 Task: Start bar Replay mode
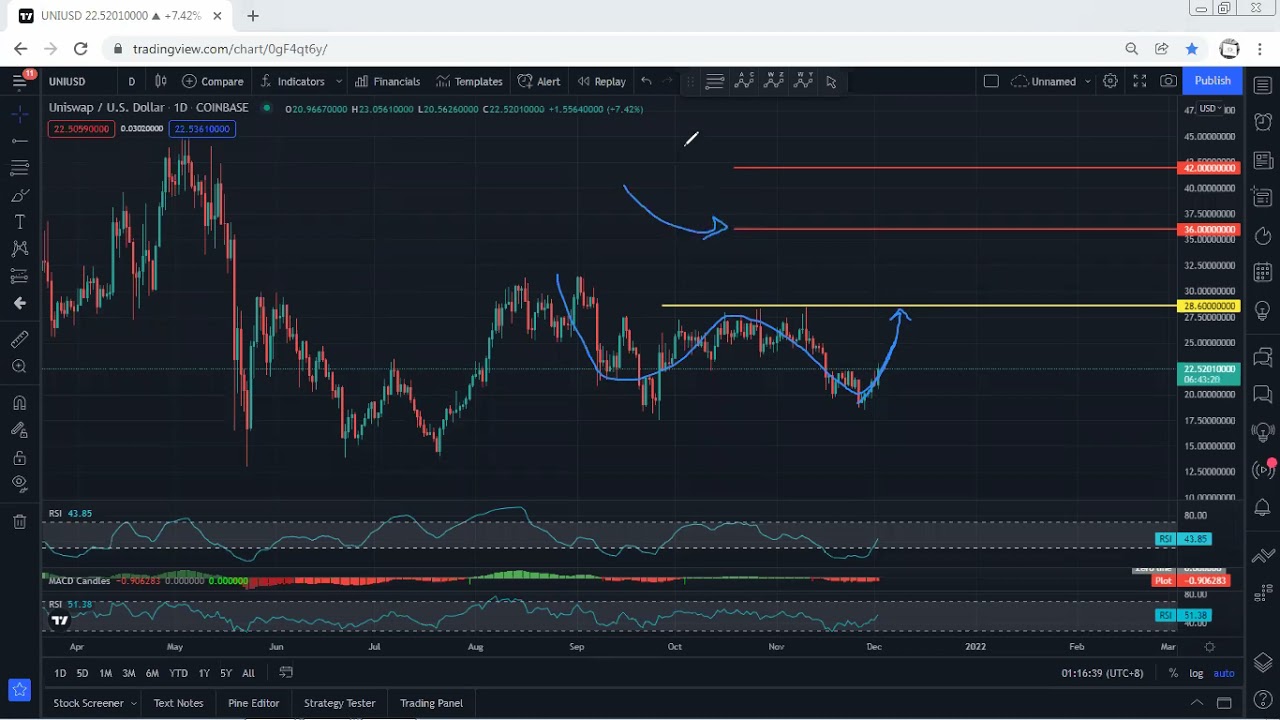pos(601,81)
